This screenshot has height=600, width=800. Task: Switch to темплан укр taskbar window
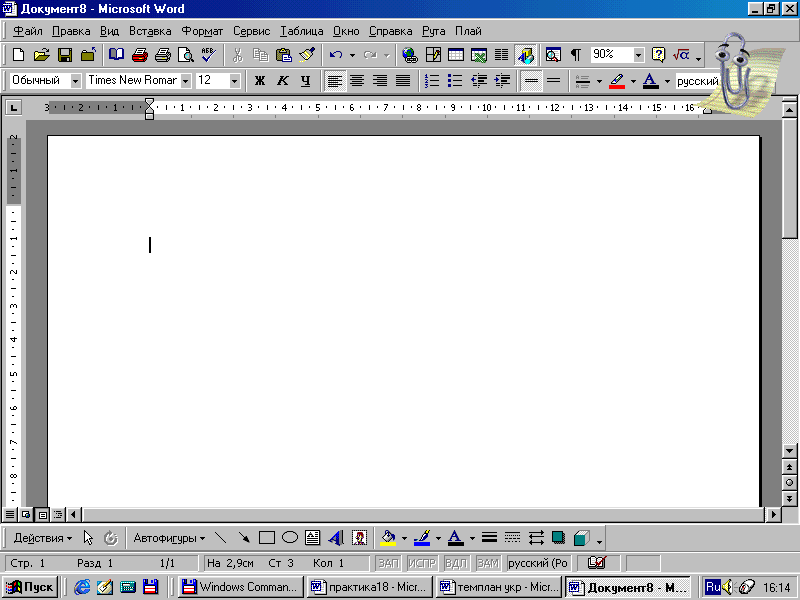pyautogui.click(x=498, y=587)
